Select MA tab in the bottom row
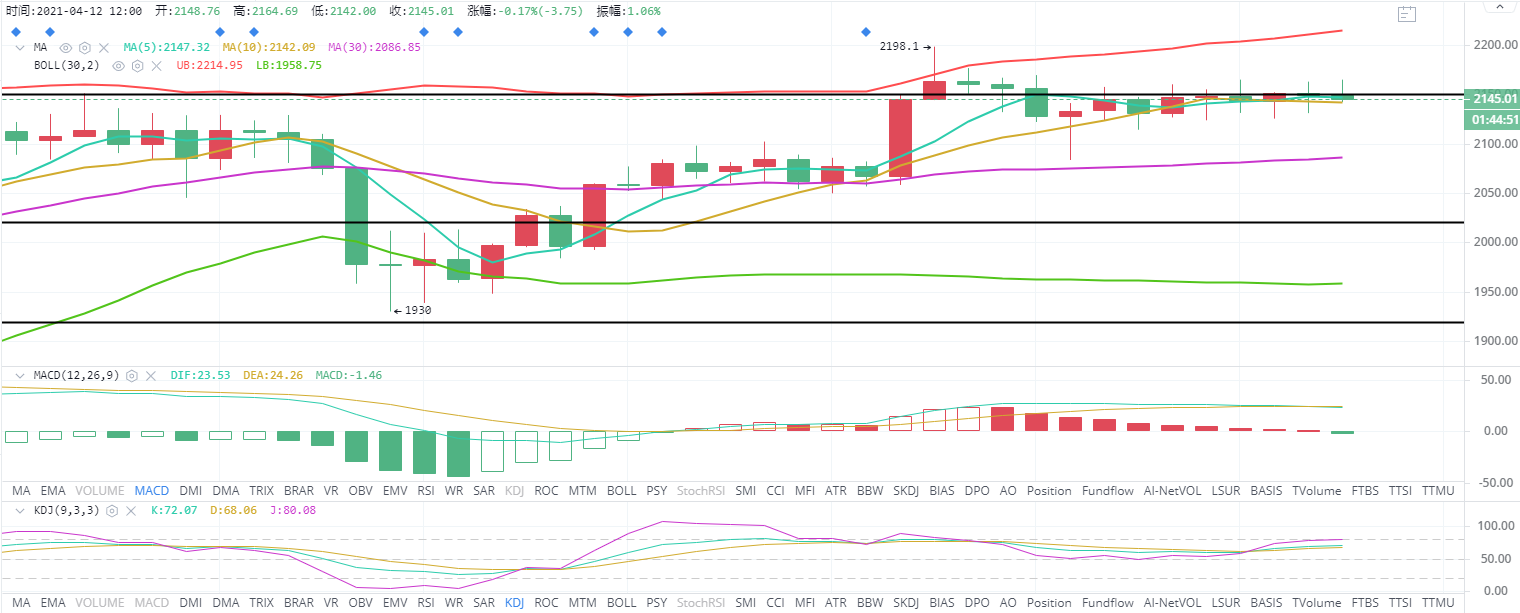Screen dimensions: 1520x613 (20, 603)
